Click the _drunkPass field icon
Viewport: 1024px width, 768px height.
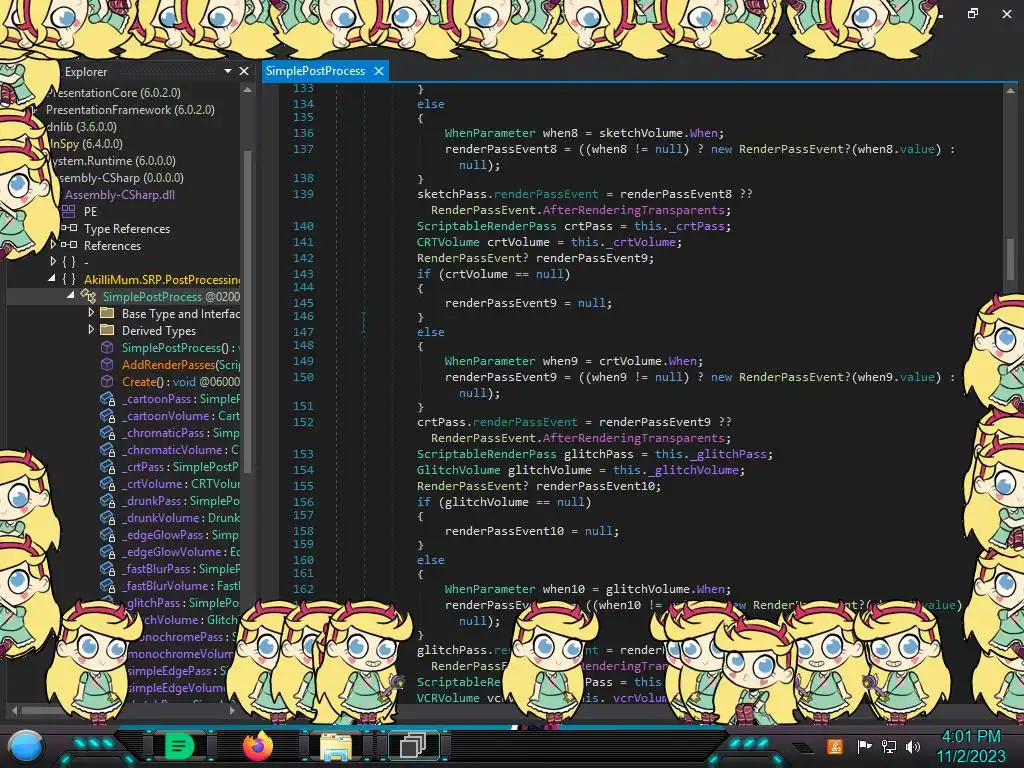point(108,501)
